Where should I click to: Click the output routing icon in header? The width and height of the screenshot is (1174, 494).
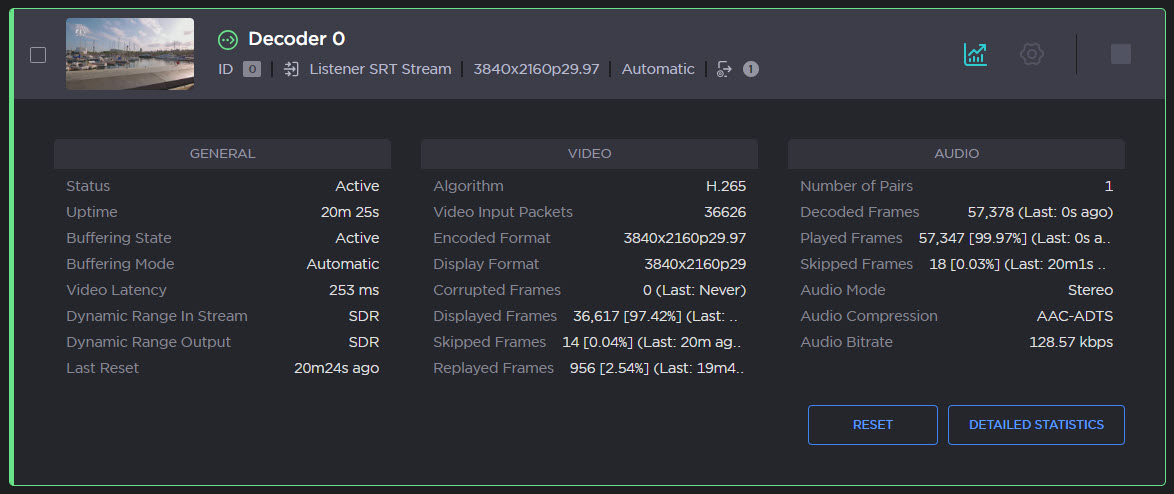pyautogui.click(x=724, y=69)
